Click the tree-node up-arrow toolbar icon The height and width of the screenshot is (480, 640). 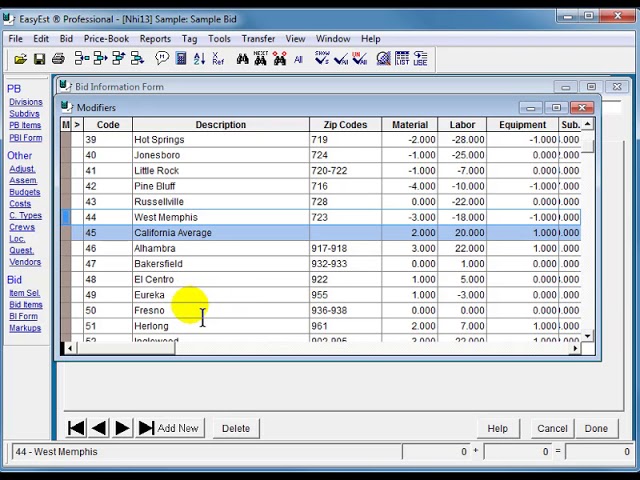click(x=119, y=59)
